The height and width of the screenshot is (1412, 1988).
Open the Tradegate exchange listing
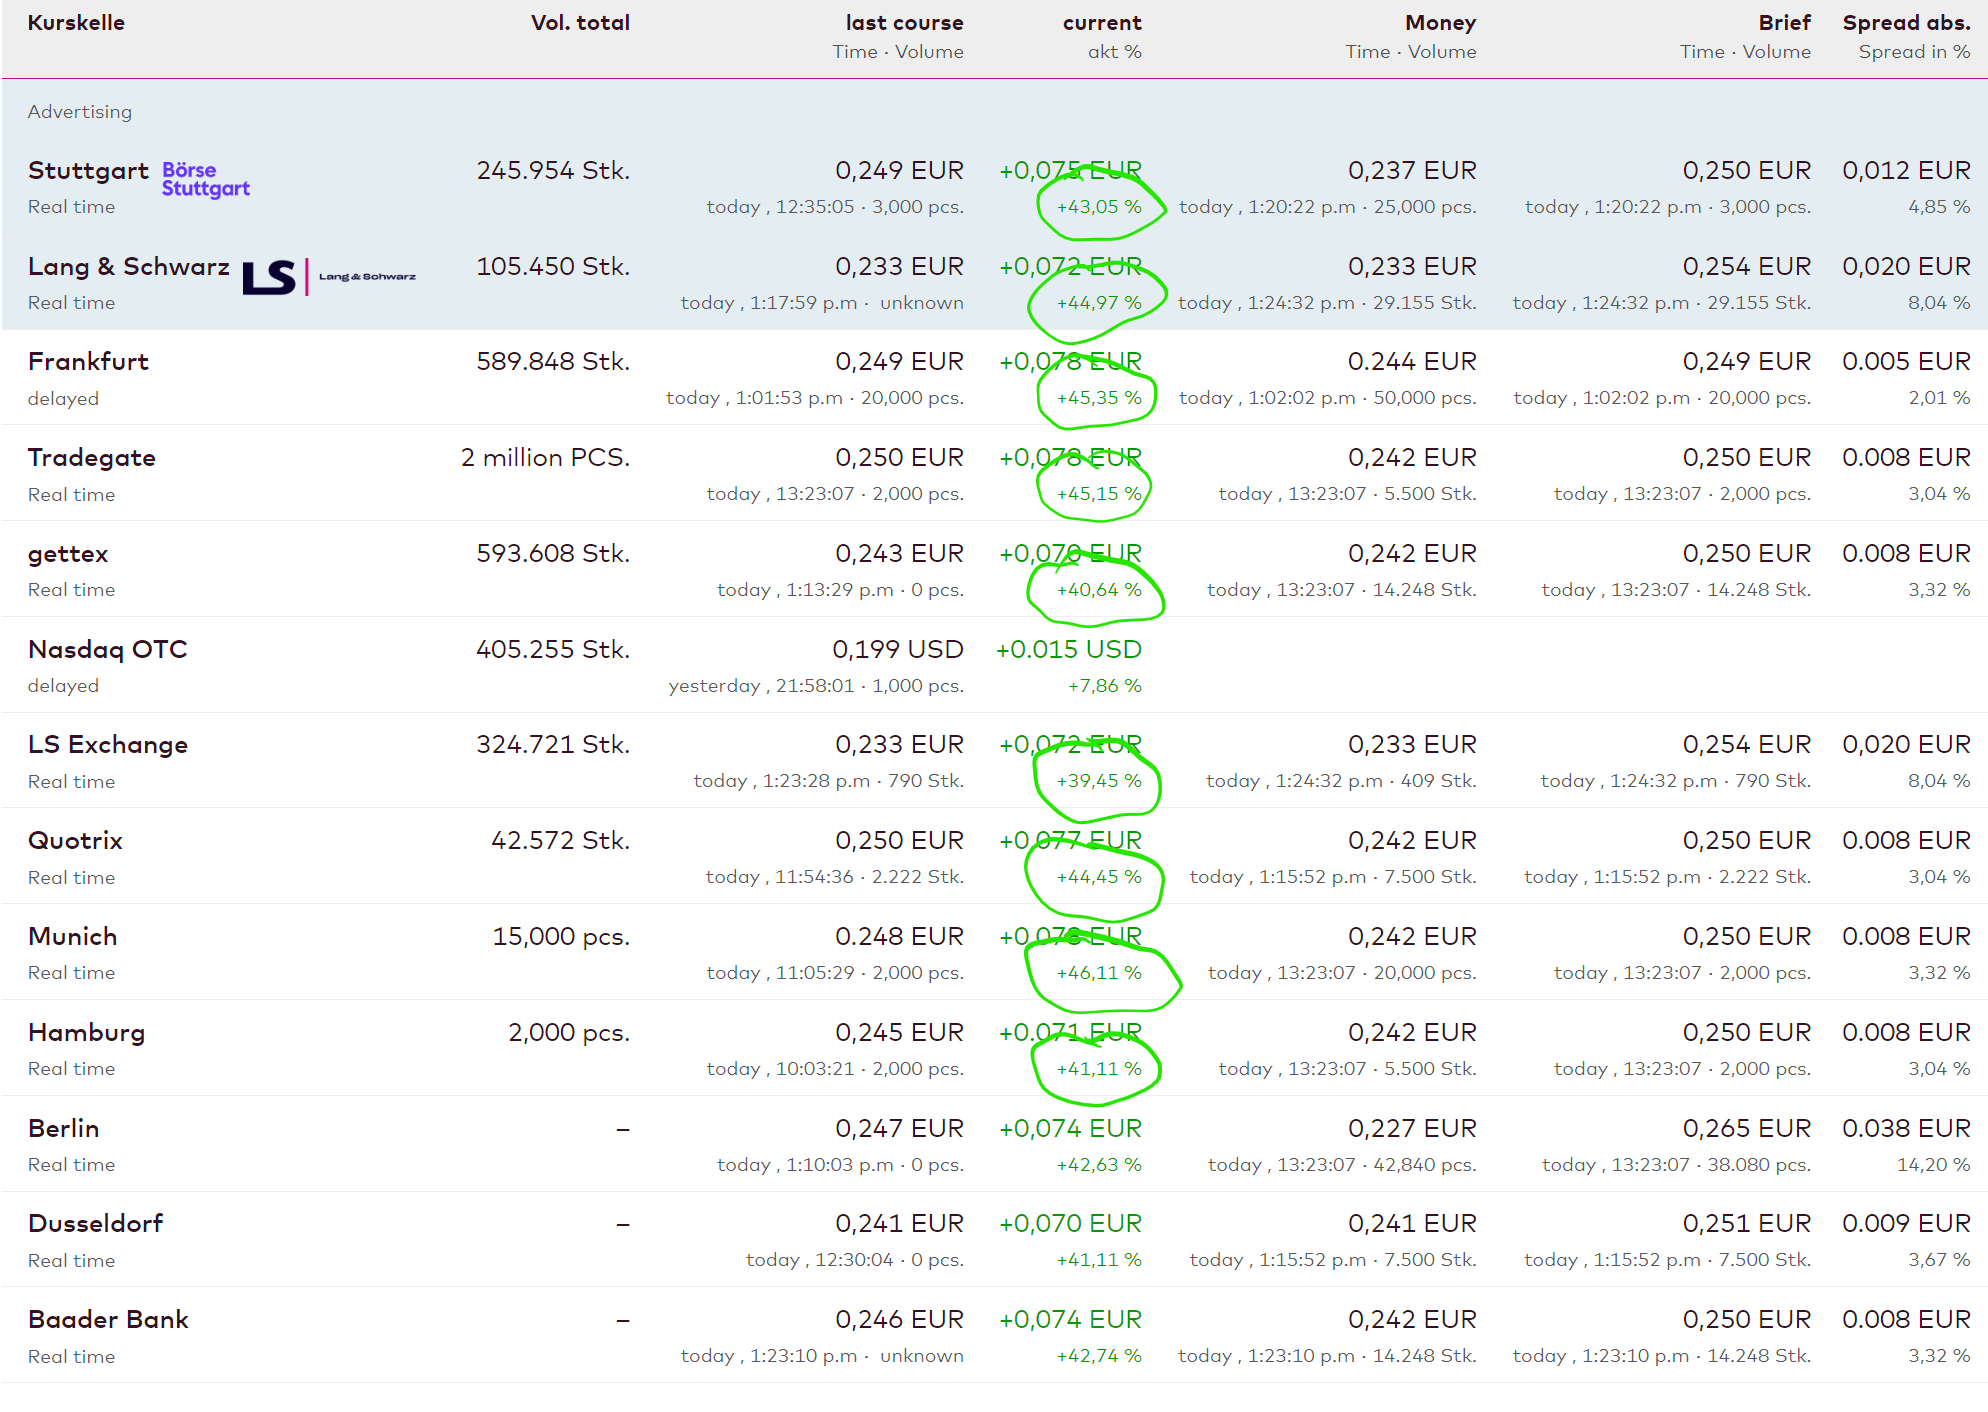(x=92, y=458)
